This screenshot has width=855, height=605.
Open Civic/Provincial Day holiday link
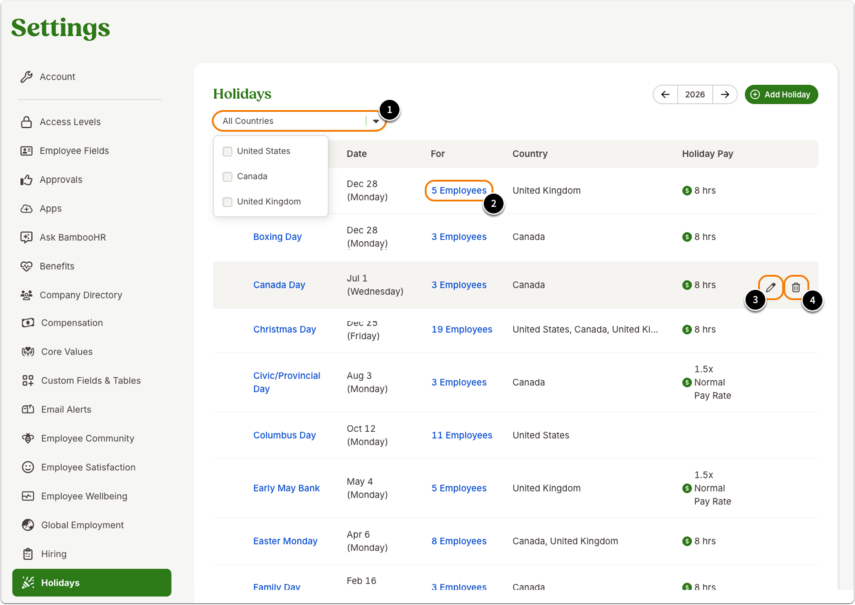[286, 382]
